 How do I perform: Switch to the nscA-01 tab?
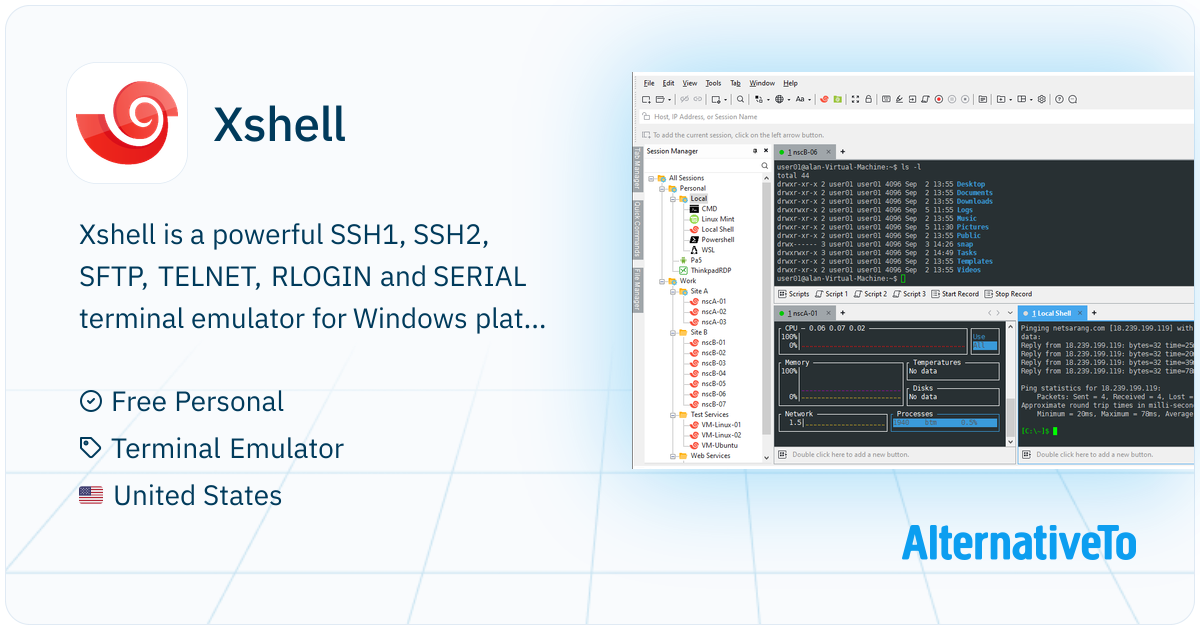805,313
